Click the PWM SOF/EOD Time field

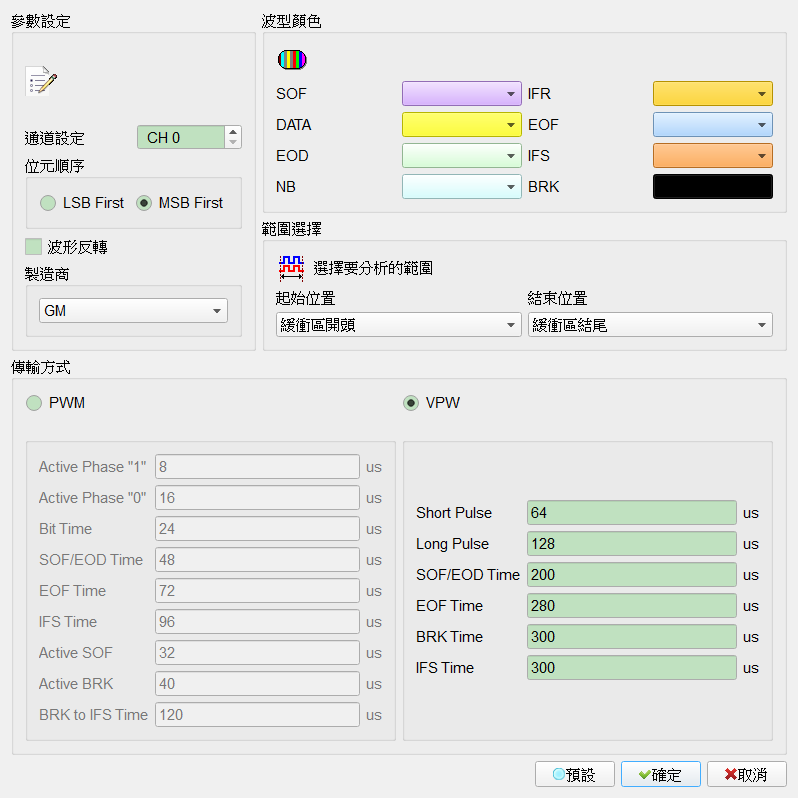(x=257, y=560)
